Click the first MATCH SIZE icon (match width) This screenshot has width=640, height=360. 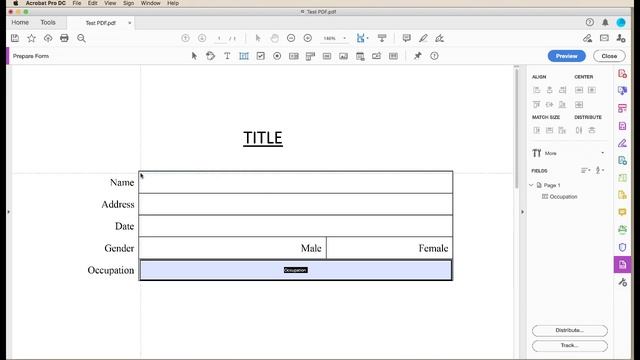point(537,130)
